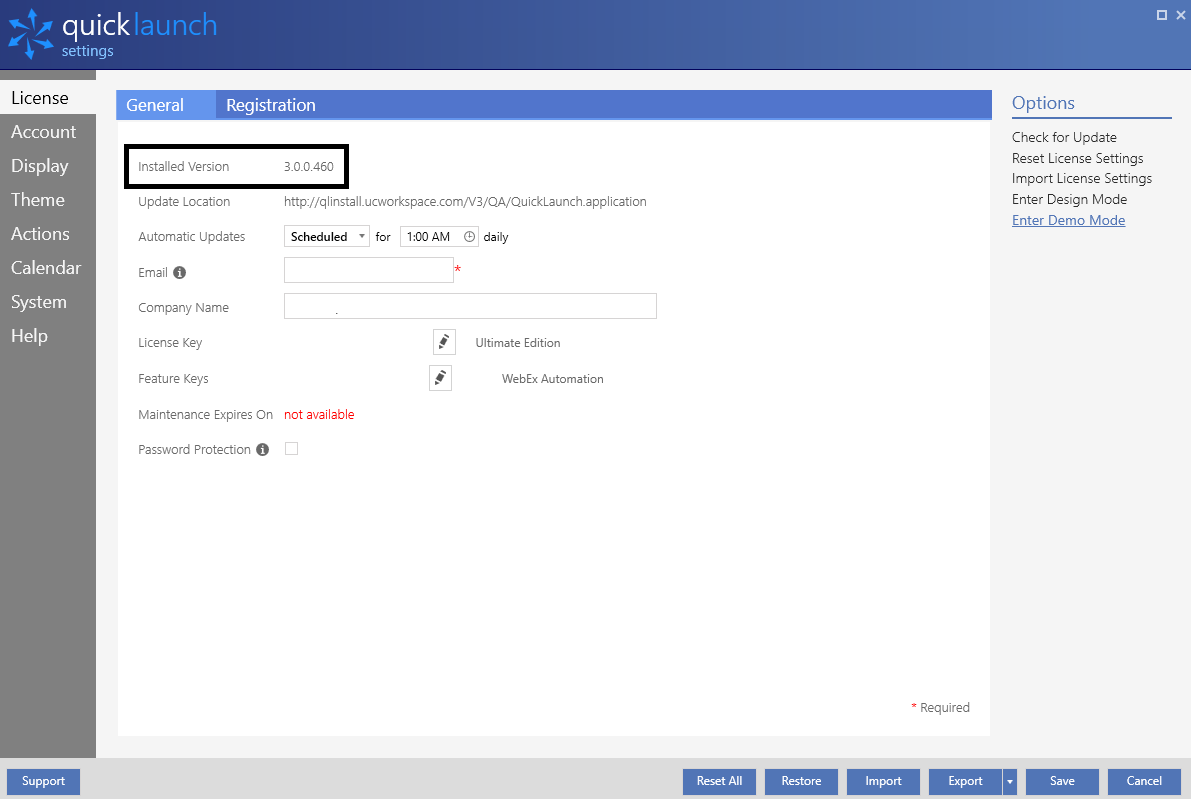Click inside the Email input field
The image size is (1191, 799).
point(368,269)
